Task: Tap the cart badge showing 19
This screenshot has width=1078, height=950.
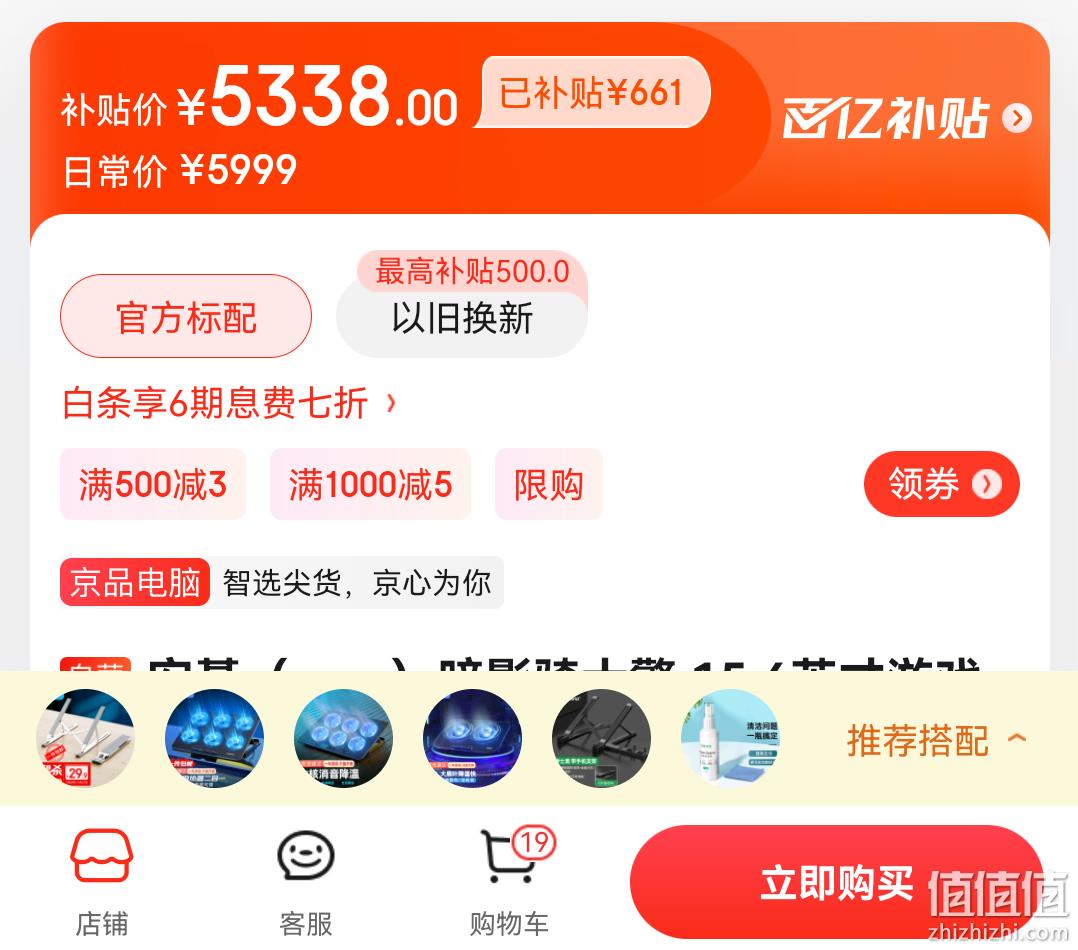Action: coord(534,843)
